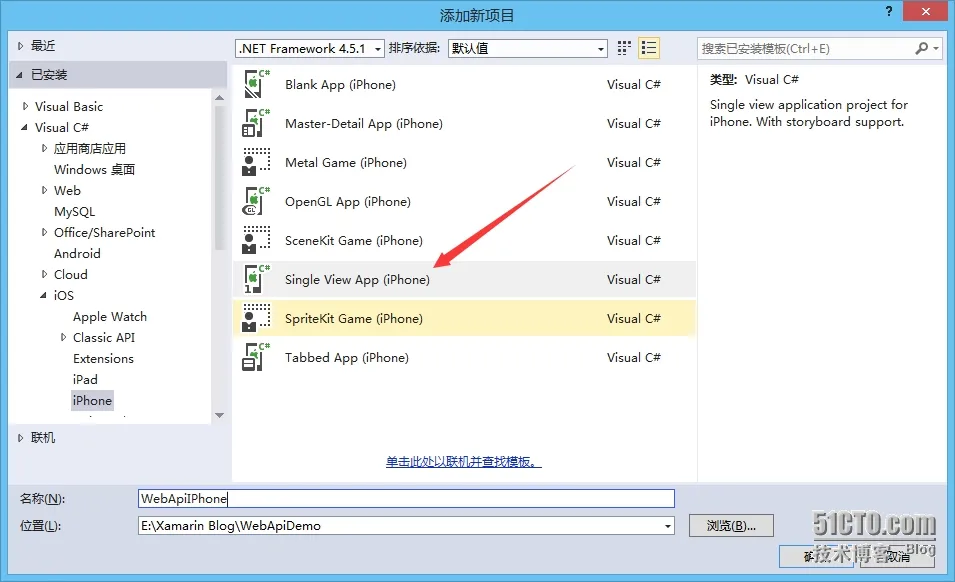Expand the 最近 section

pos(20,46)
